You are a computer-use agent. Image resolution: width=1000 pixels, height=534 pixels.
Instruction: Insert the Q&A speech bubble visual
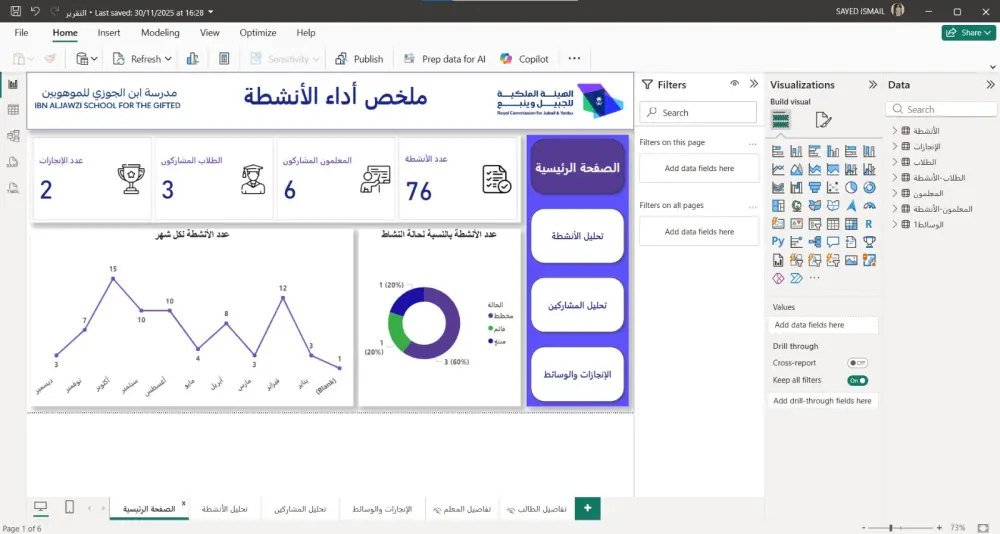pos(833,242)
